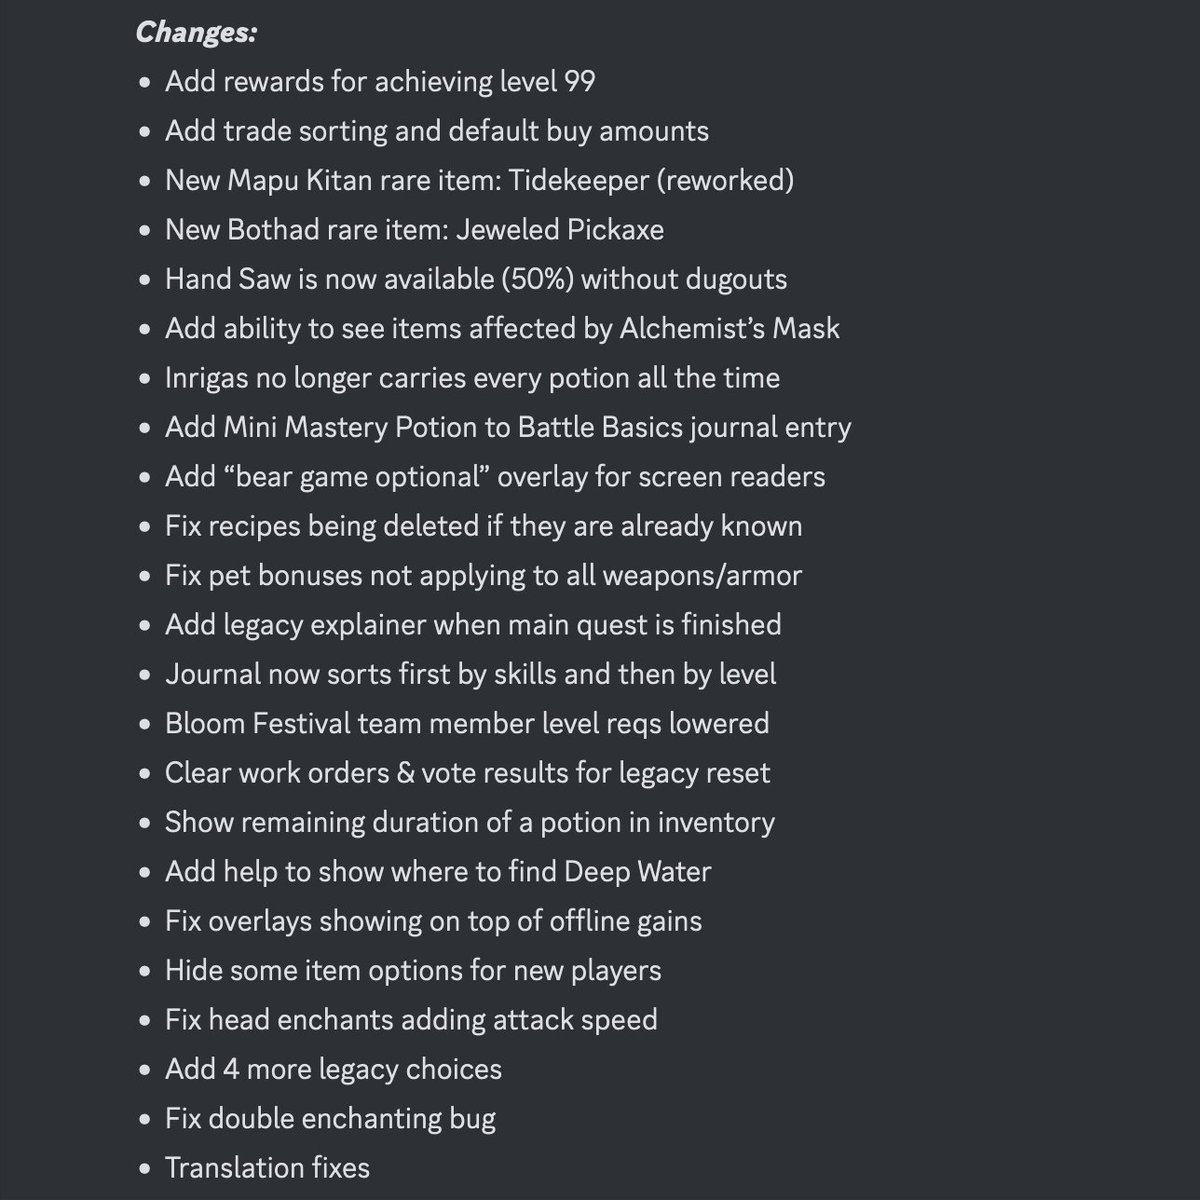Click the Mini Mastery Potion journal line

(508, 427)
